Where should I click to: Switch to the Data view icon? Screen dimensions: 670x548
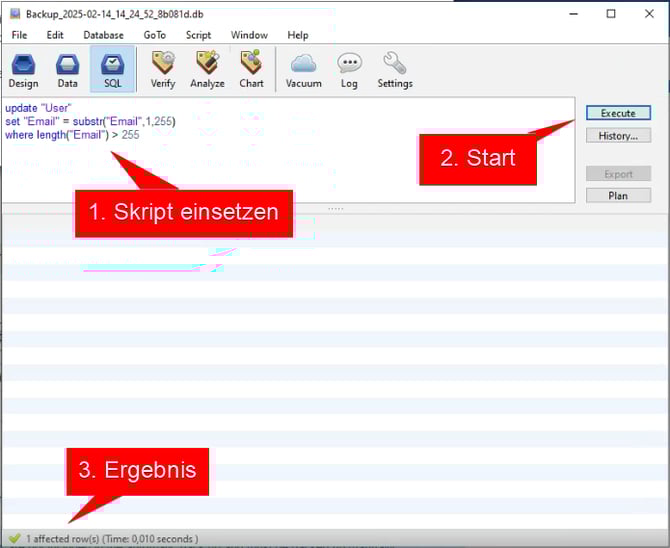(x=67, y=70)
